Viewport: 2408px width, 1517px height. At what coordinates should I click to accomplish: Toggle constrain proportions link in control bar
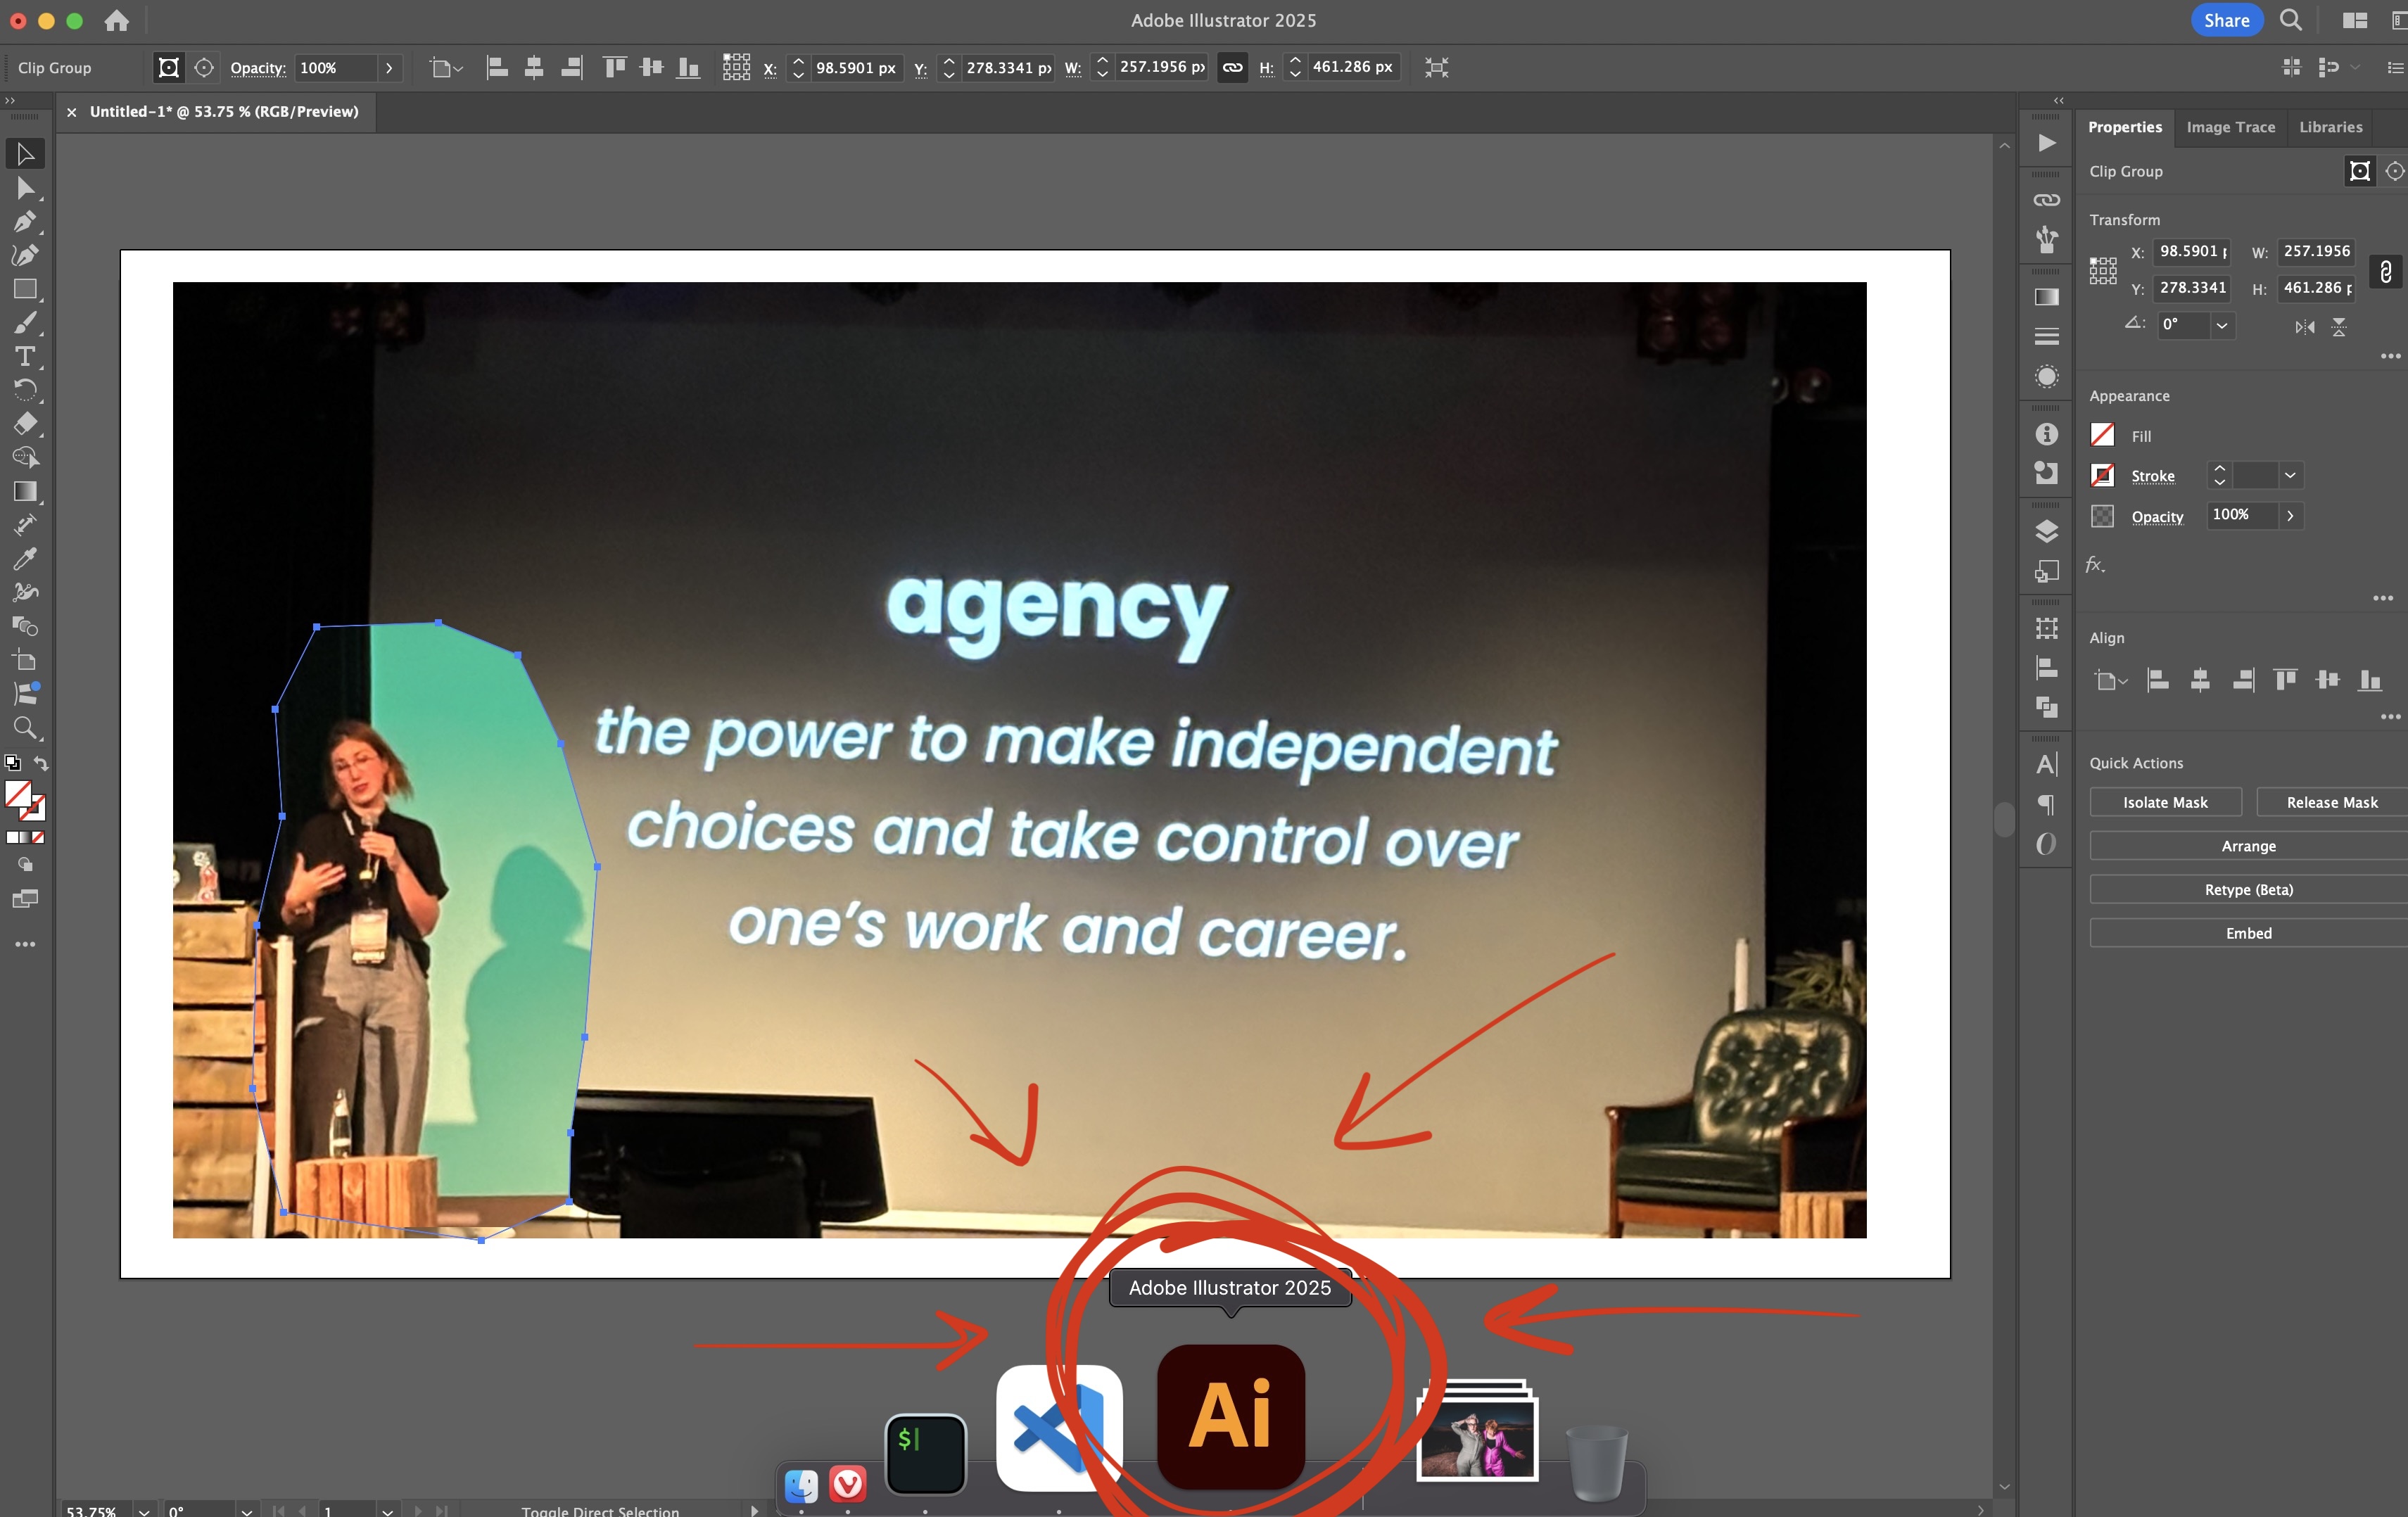(1232, 68)
